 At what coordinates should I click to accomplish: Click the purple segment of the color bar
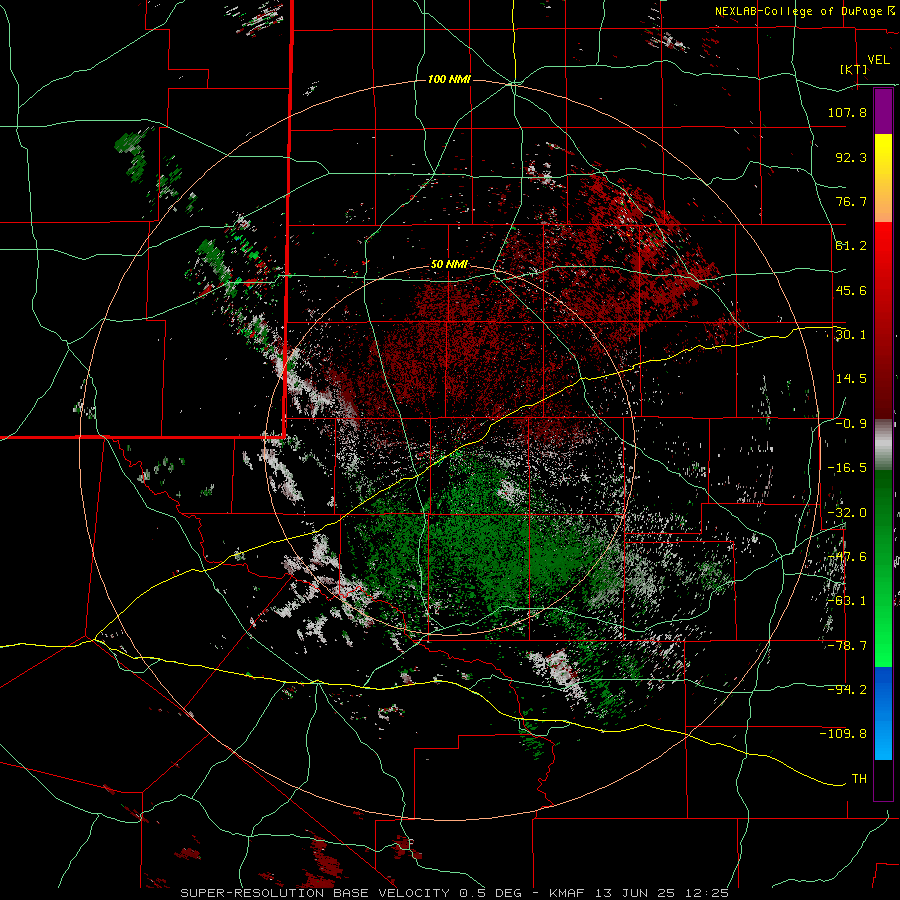(883, 112)
